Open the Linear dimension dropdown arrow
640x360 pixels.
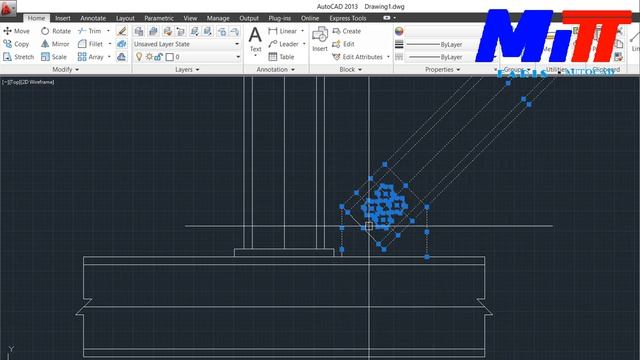[x=302, y=31]
